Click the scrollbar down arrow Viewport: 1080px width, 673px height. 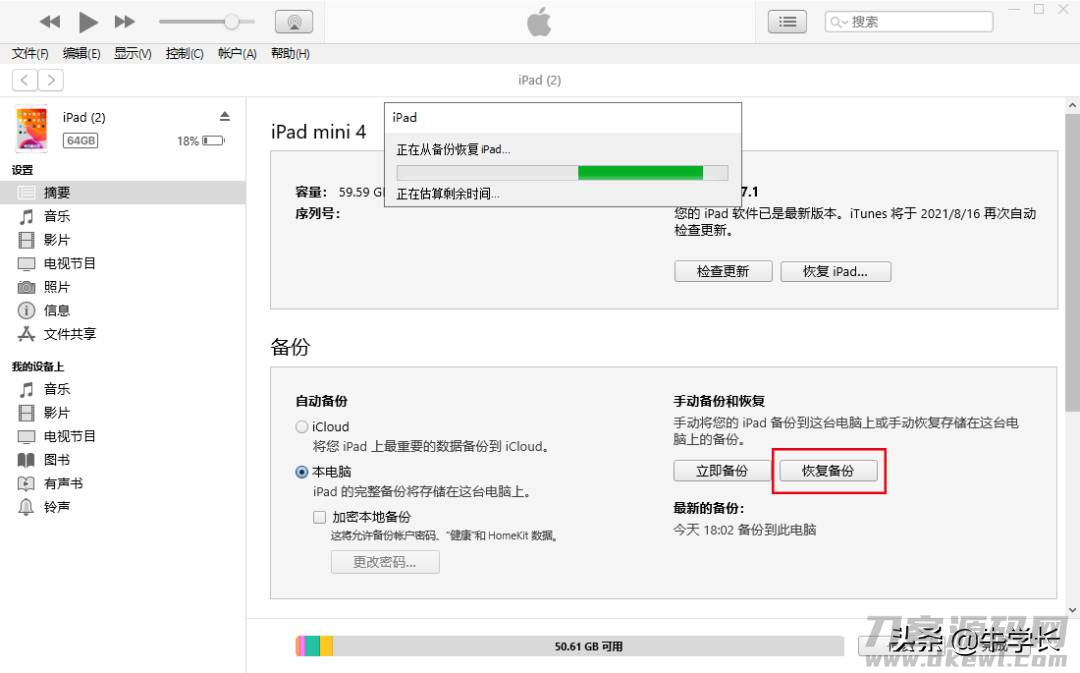(1072, 610)
